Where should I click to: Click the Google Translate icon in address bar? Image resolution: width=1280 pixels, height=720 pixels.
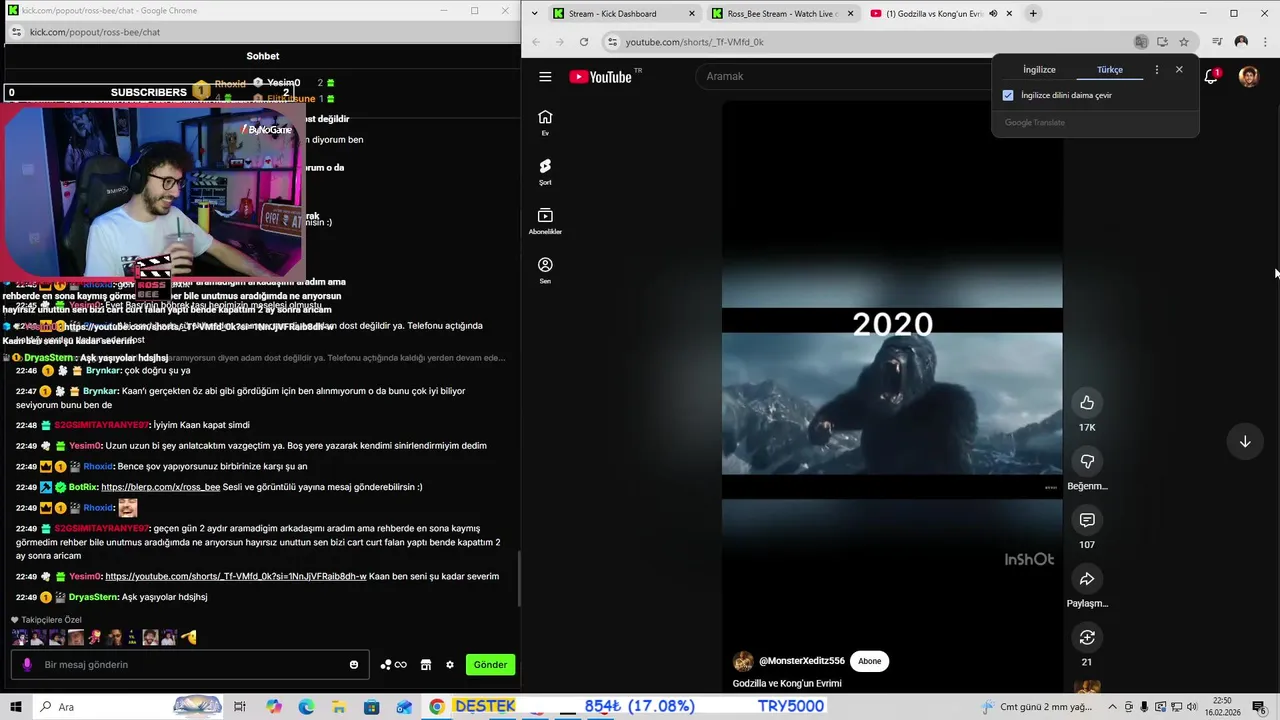[x=1141, y=42]
